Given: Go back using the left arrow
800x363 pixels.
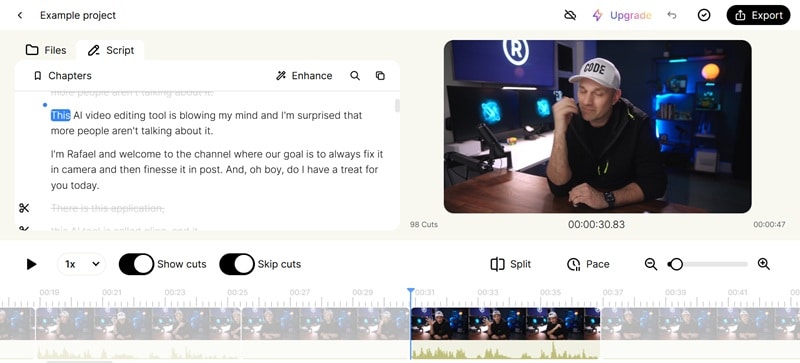Looking at the screenshot, I should 20,15.
